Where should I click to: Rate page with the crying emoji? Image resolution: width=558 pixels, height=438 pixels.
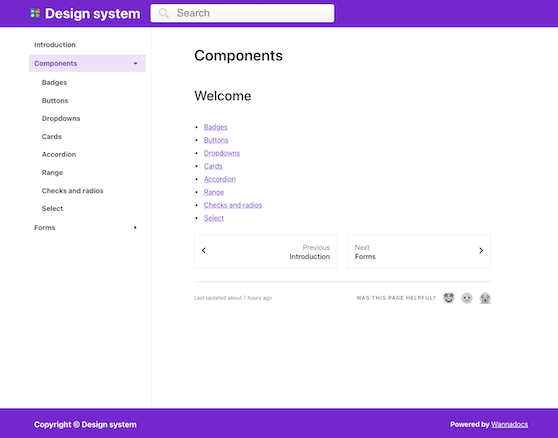(485, 298)
